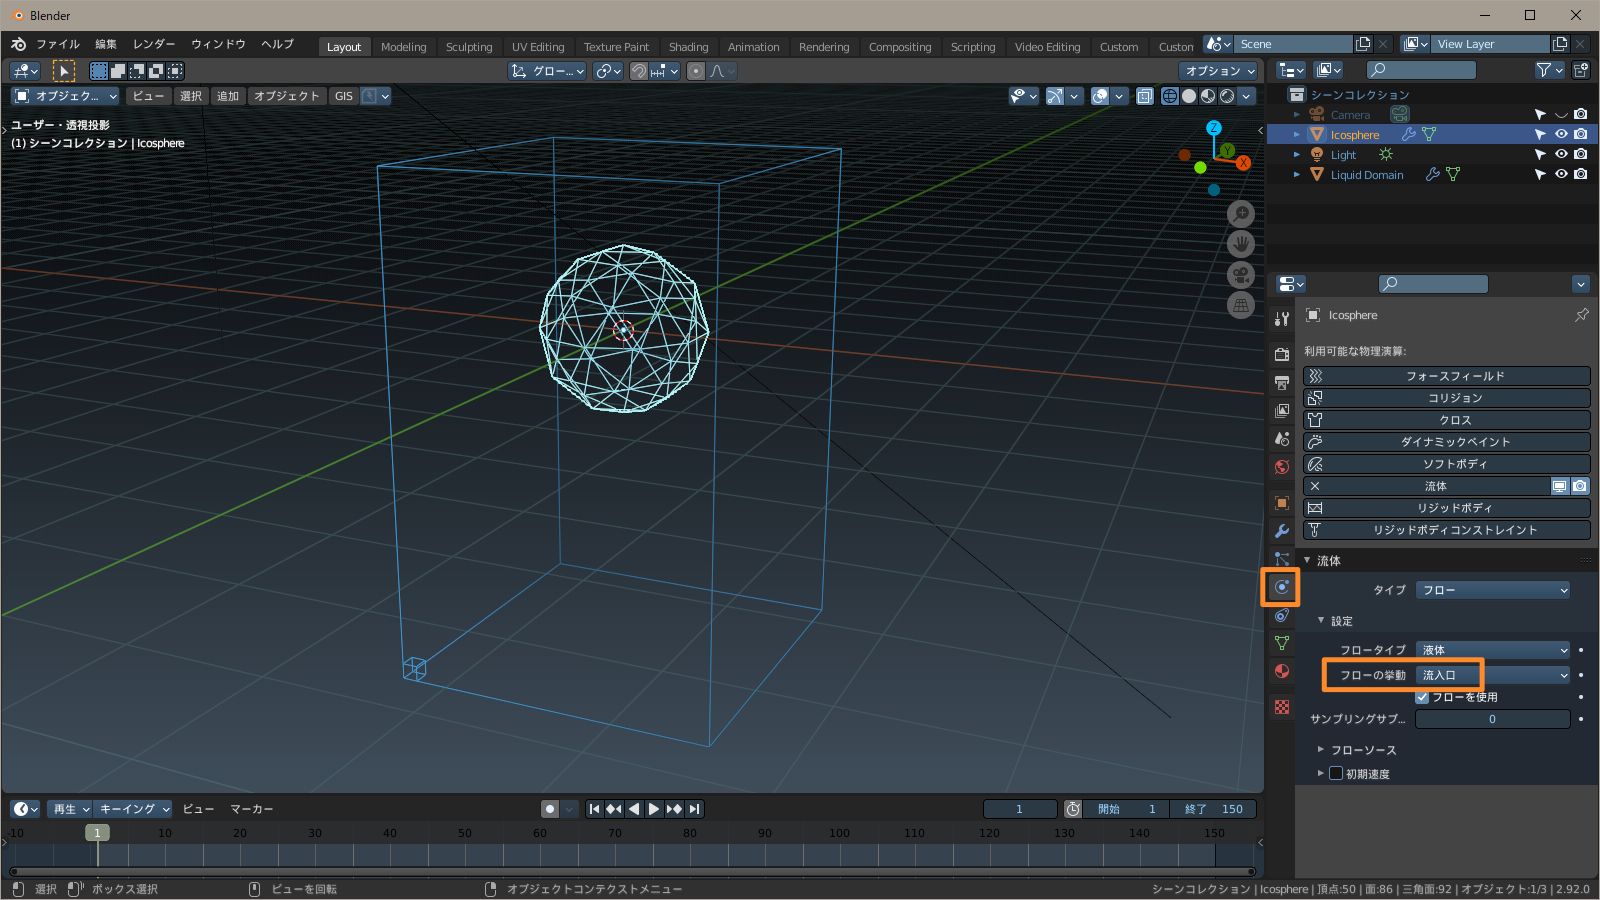Uncheck the フローを使用 checkbox
The image size is (1600, 900).
coord(1422,697)
